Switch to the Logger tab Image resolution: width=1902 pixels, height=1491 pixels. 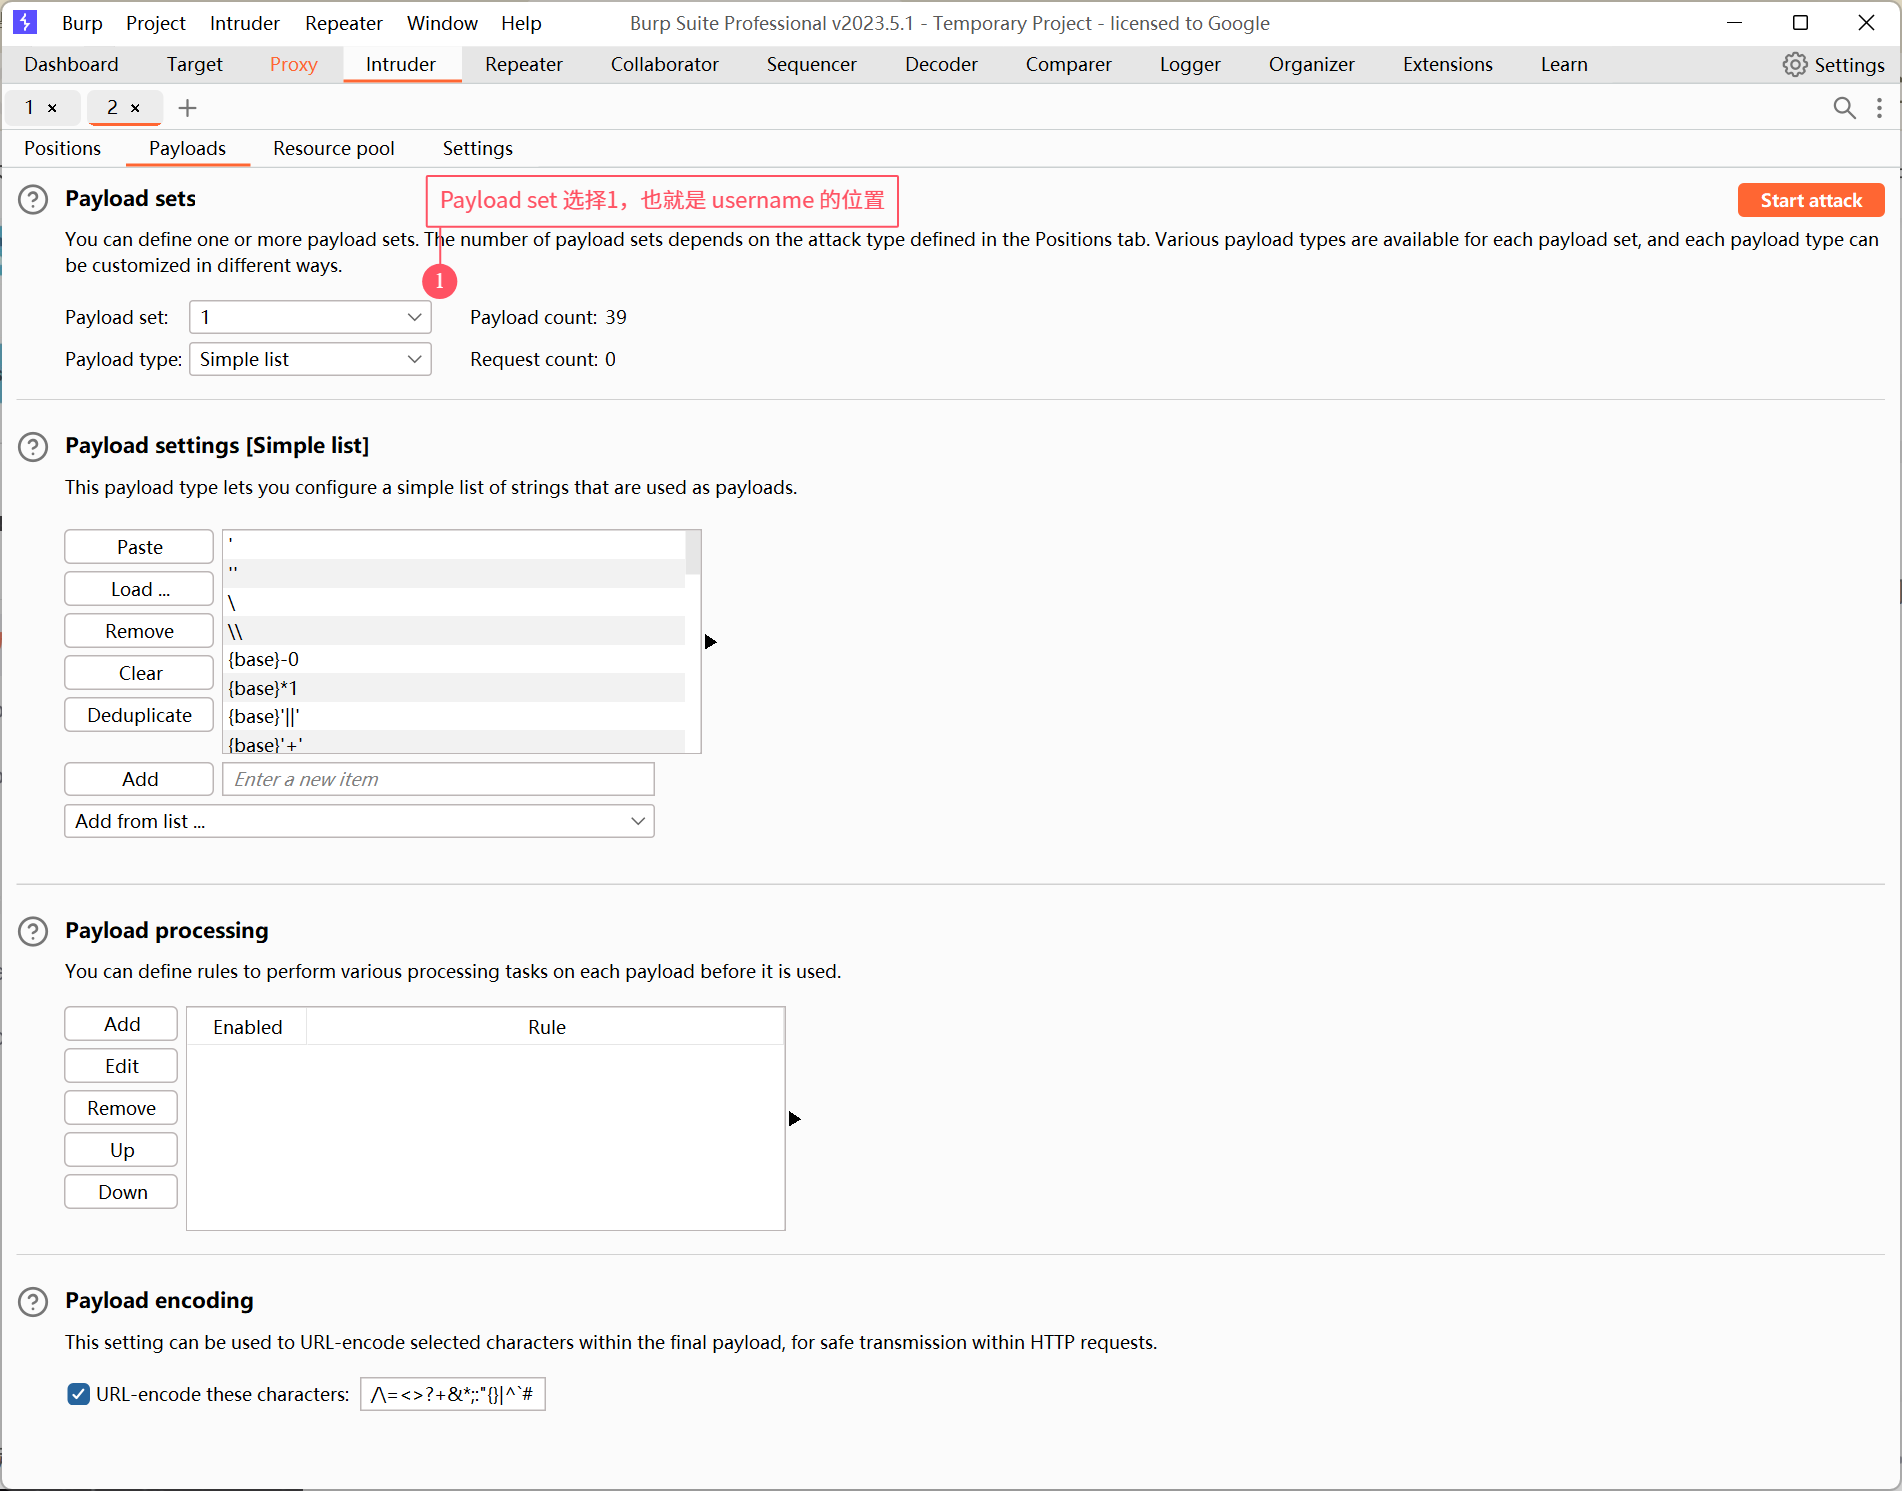(x=1190, y=65)
